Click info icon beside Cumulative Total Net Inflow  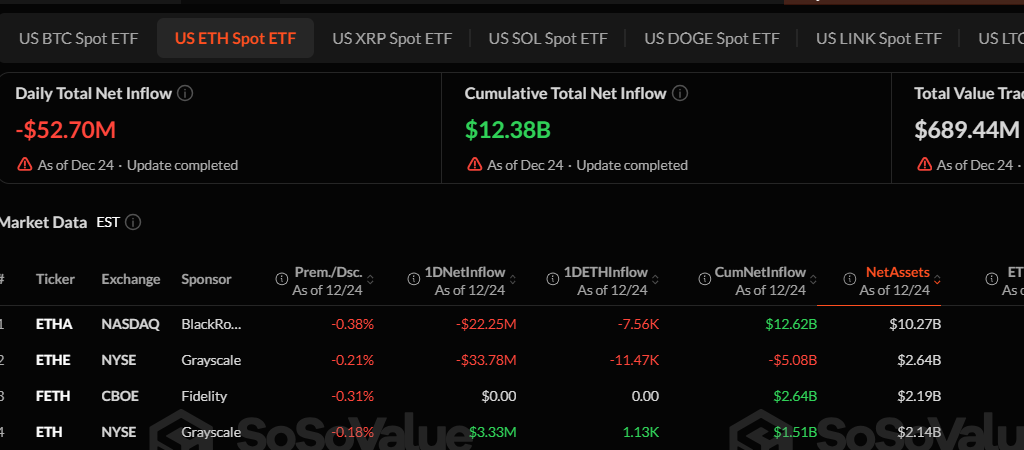(680, 93)
